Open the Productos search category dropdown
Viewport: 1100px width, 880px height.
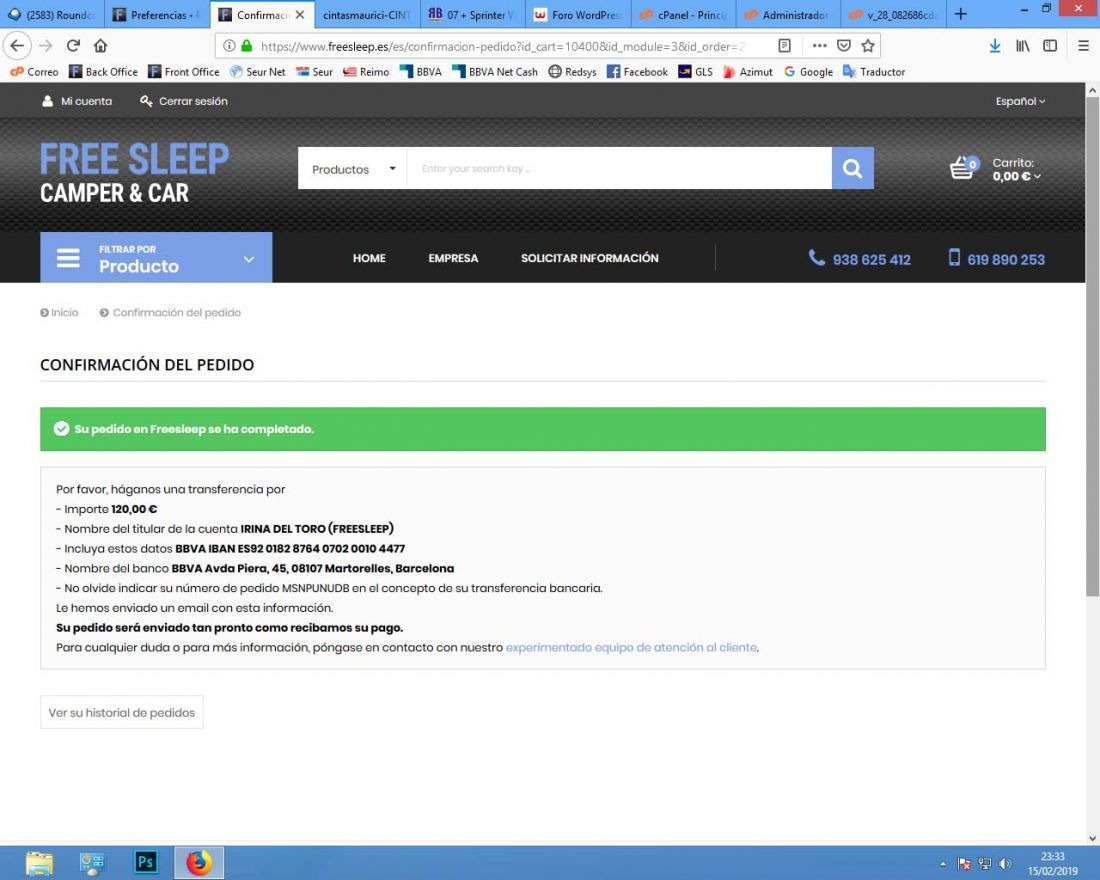coord(353,168)
